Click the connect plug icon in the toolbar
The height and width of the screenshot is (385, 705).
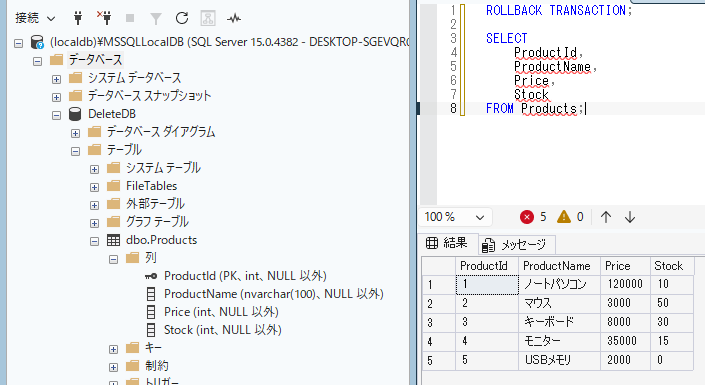pyautogui.click(x=78, y=18)
